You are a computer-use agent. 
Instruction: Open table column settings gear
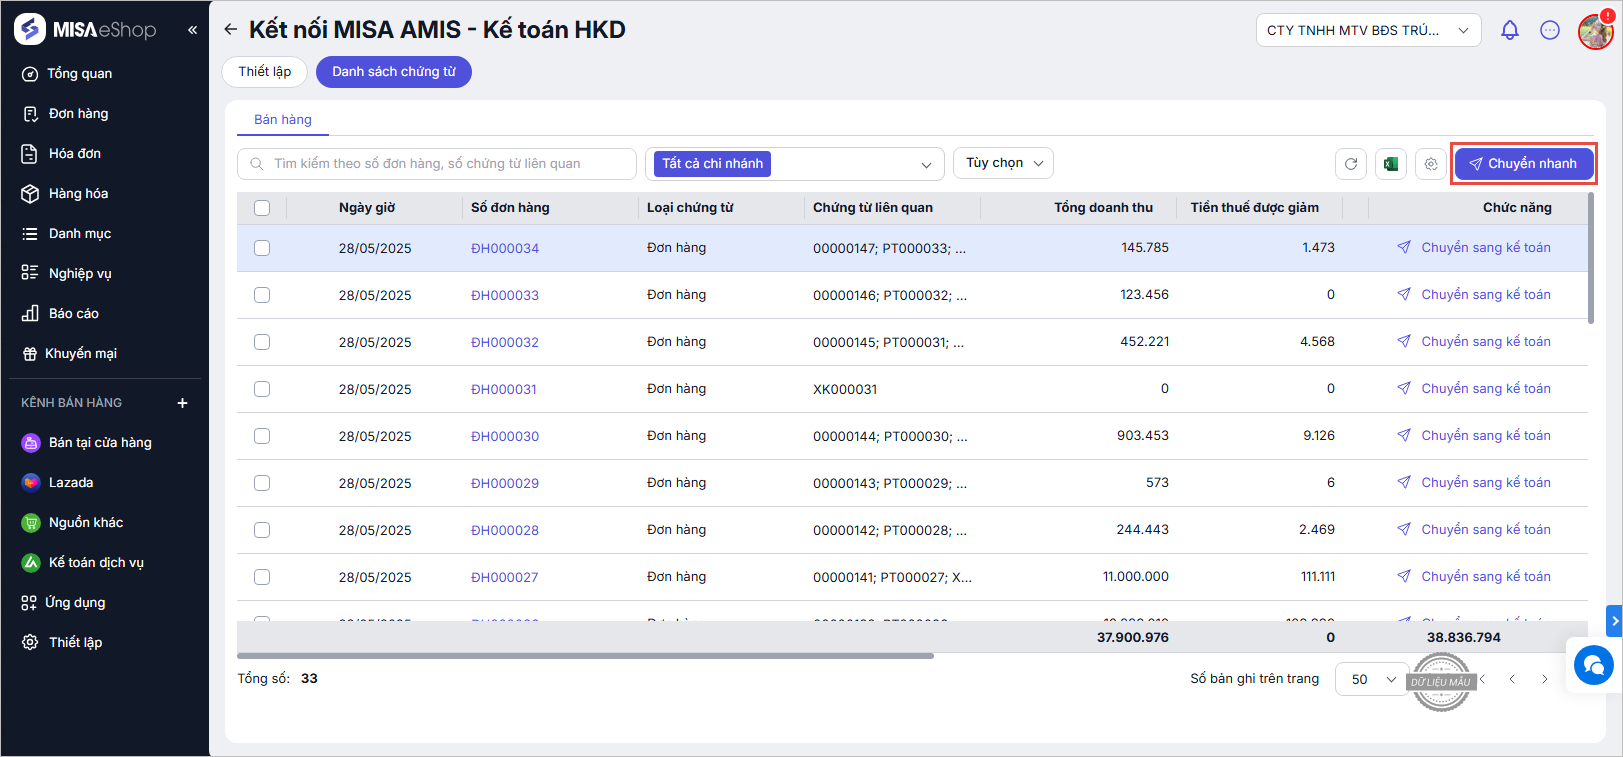click(1431, 164)
